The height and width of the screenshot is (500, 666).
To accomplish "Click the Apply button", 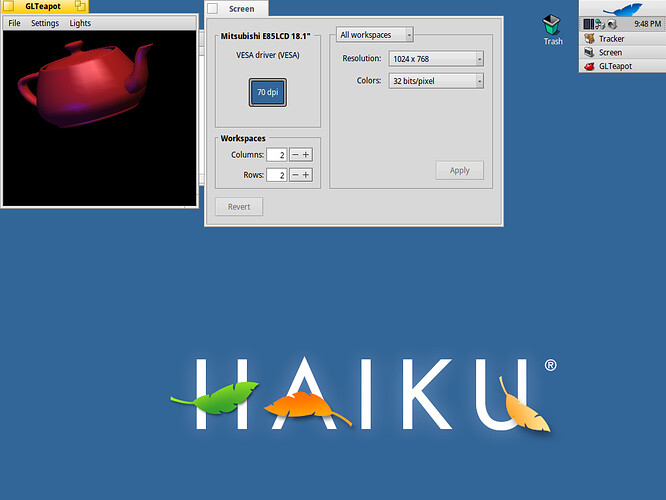I will coord(460,170).
